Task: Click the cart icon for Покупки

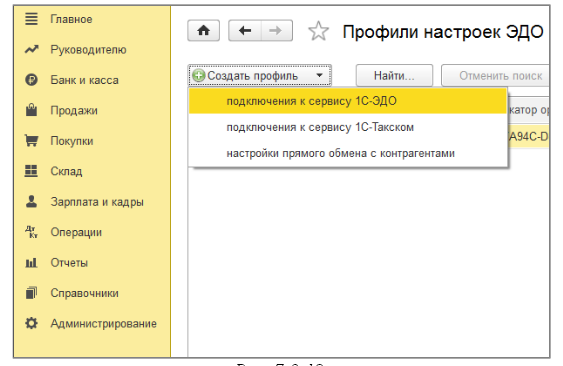Action: 31,140
